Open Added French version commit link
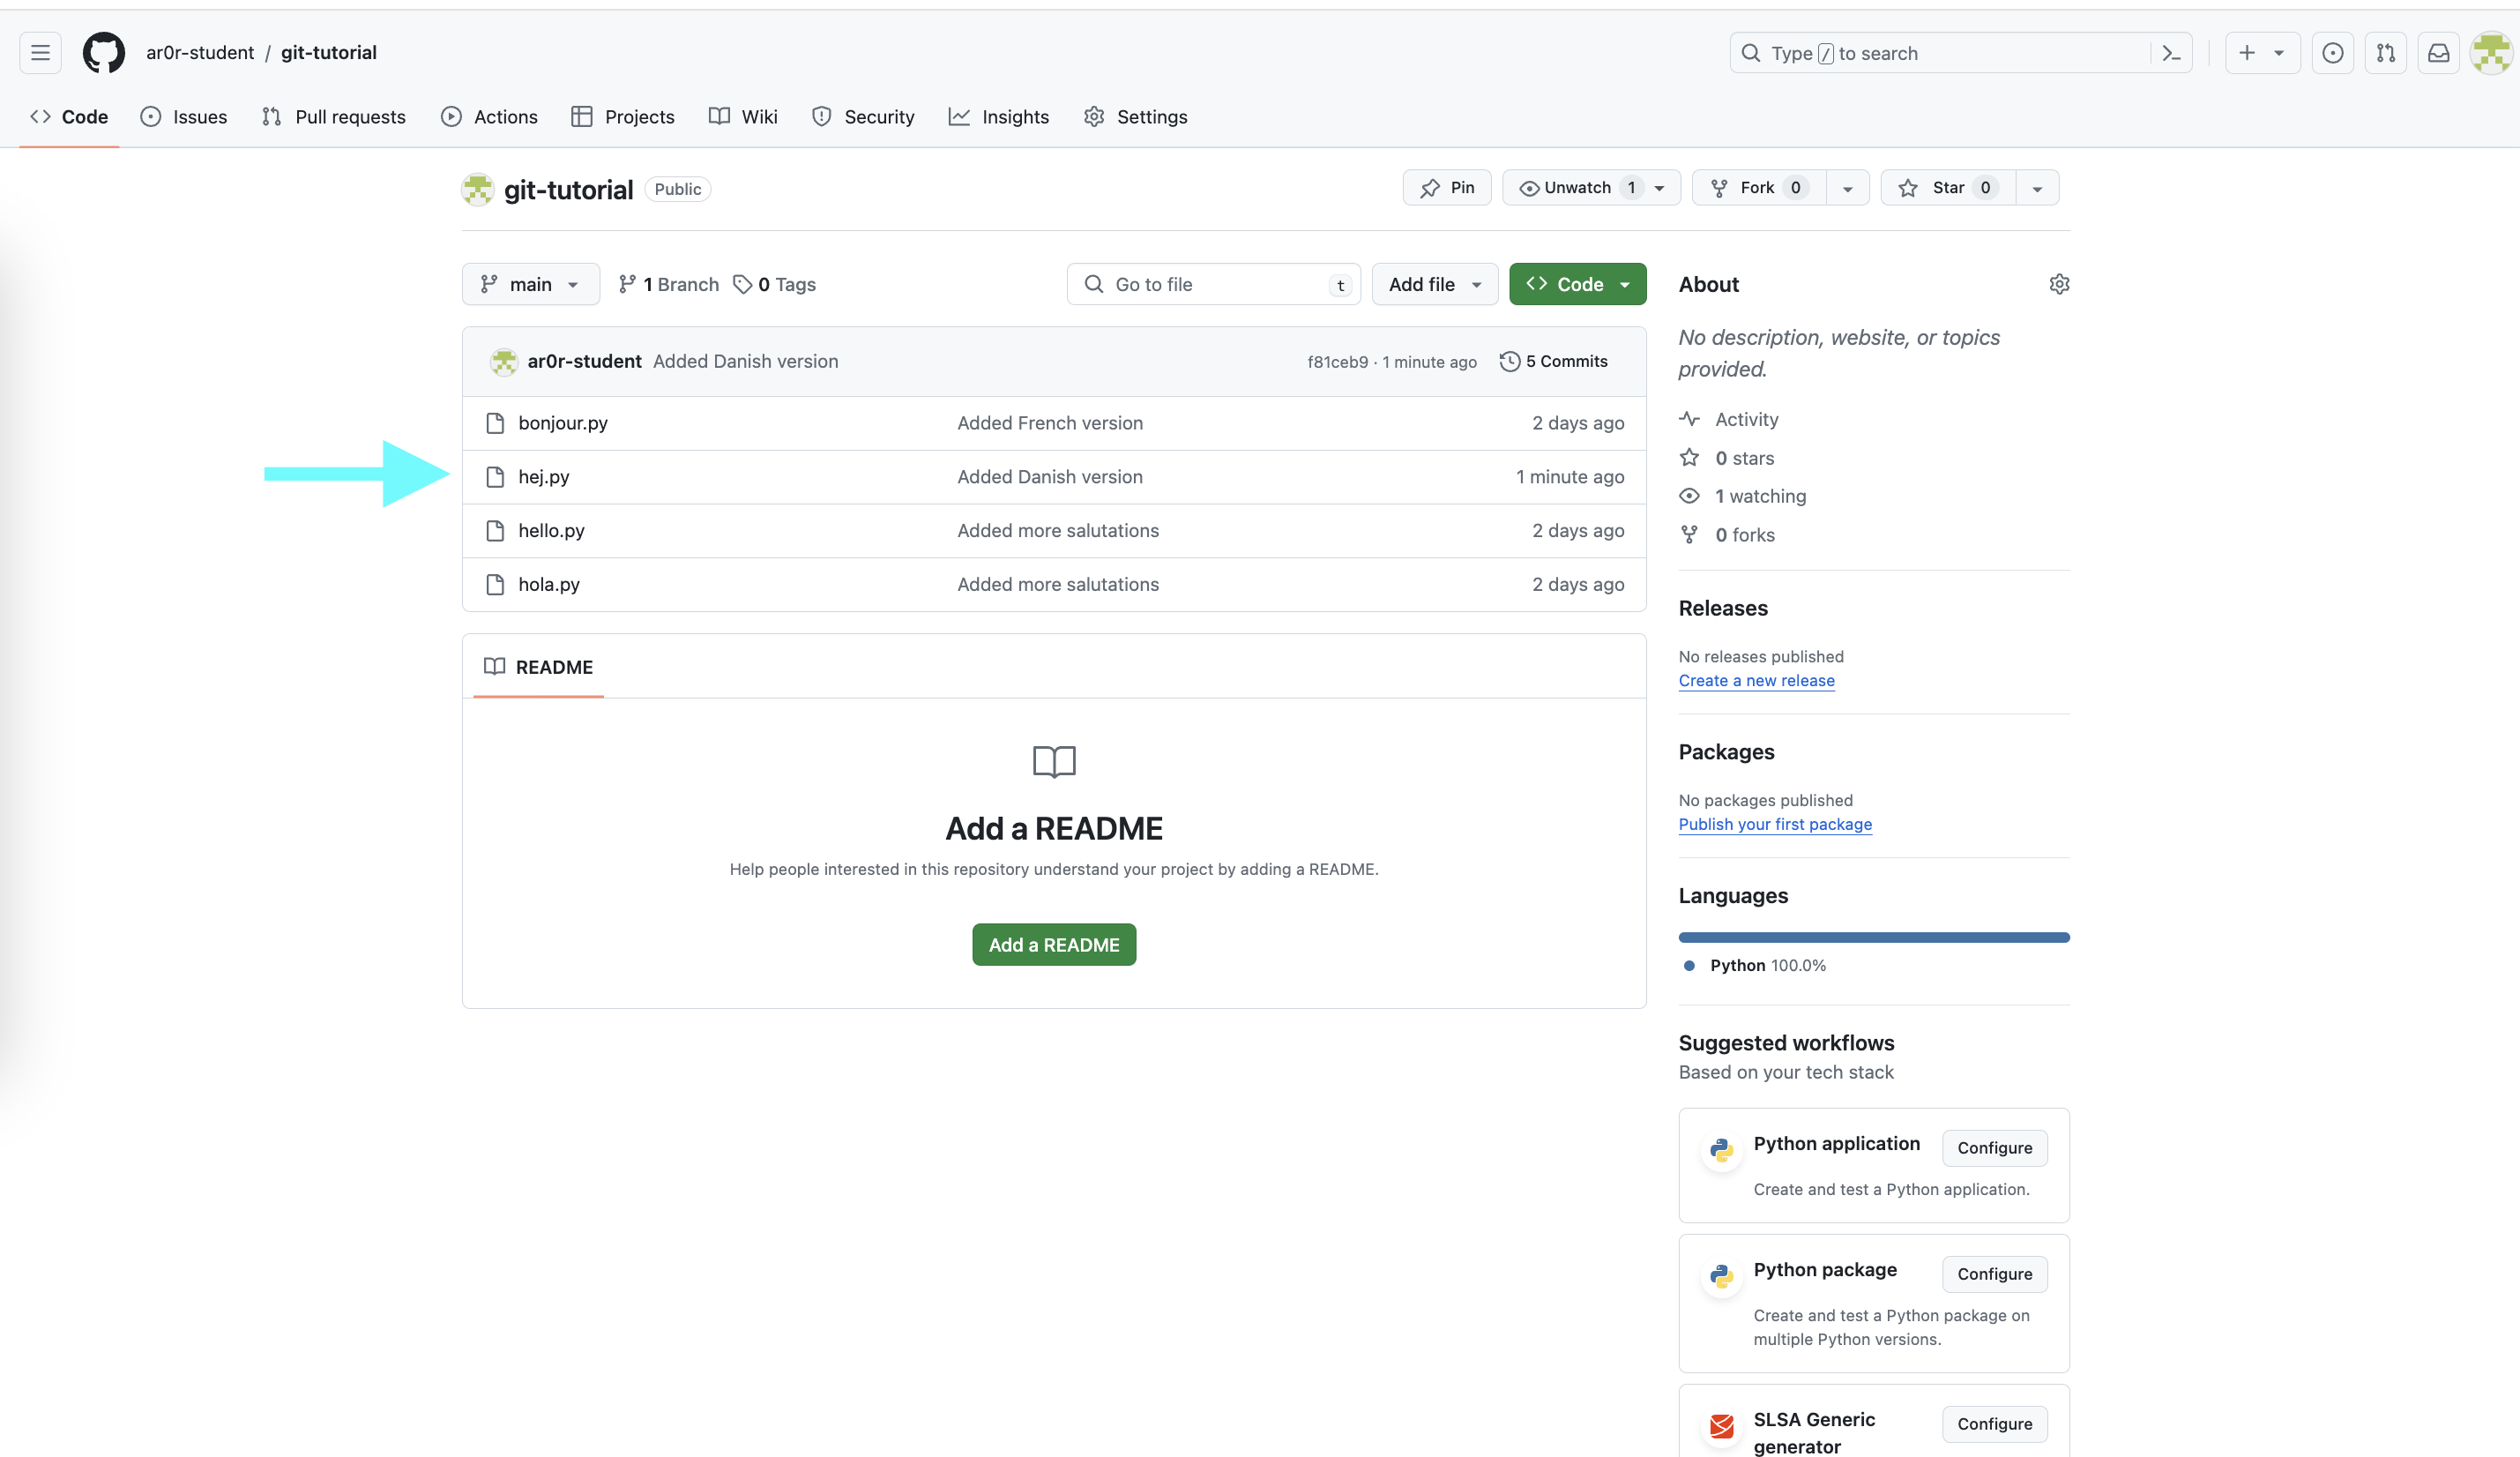Screen dimensions: 2520x1457 pos(1050,423)
